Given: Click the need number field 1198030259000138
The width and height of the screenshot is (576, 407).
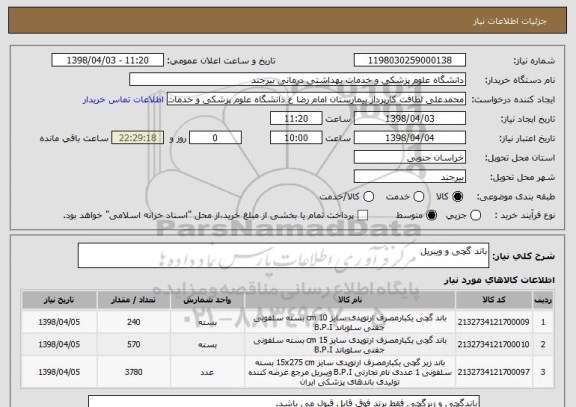Looking at the screenshot, I should click(410, 60).
